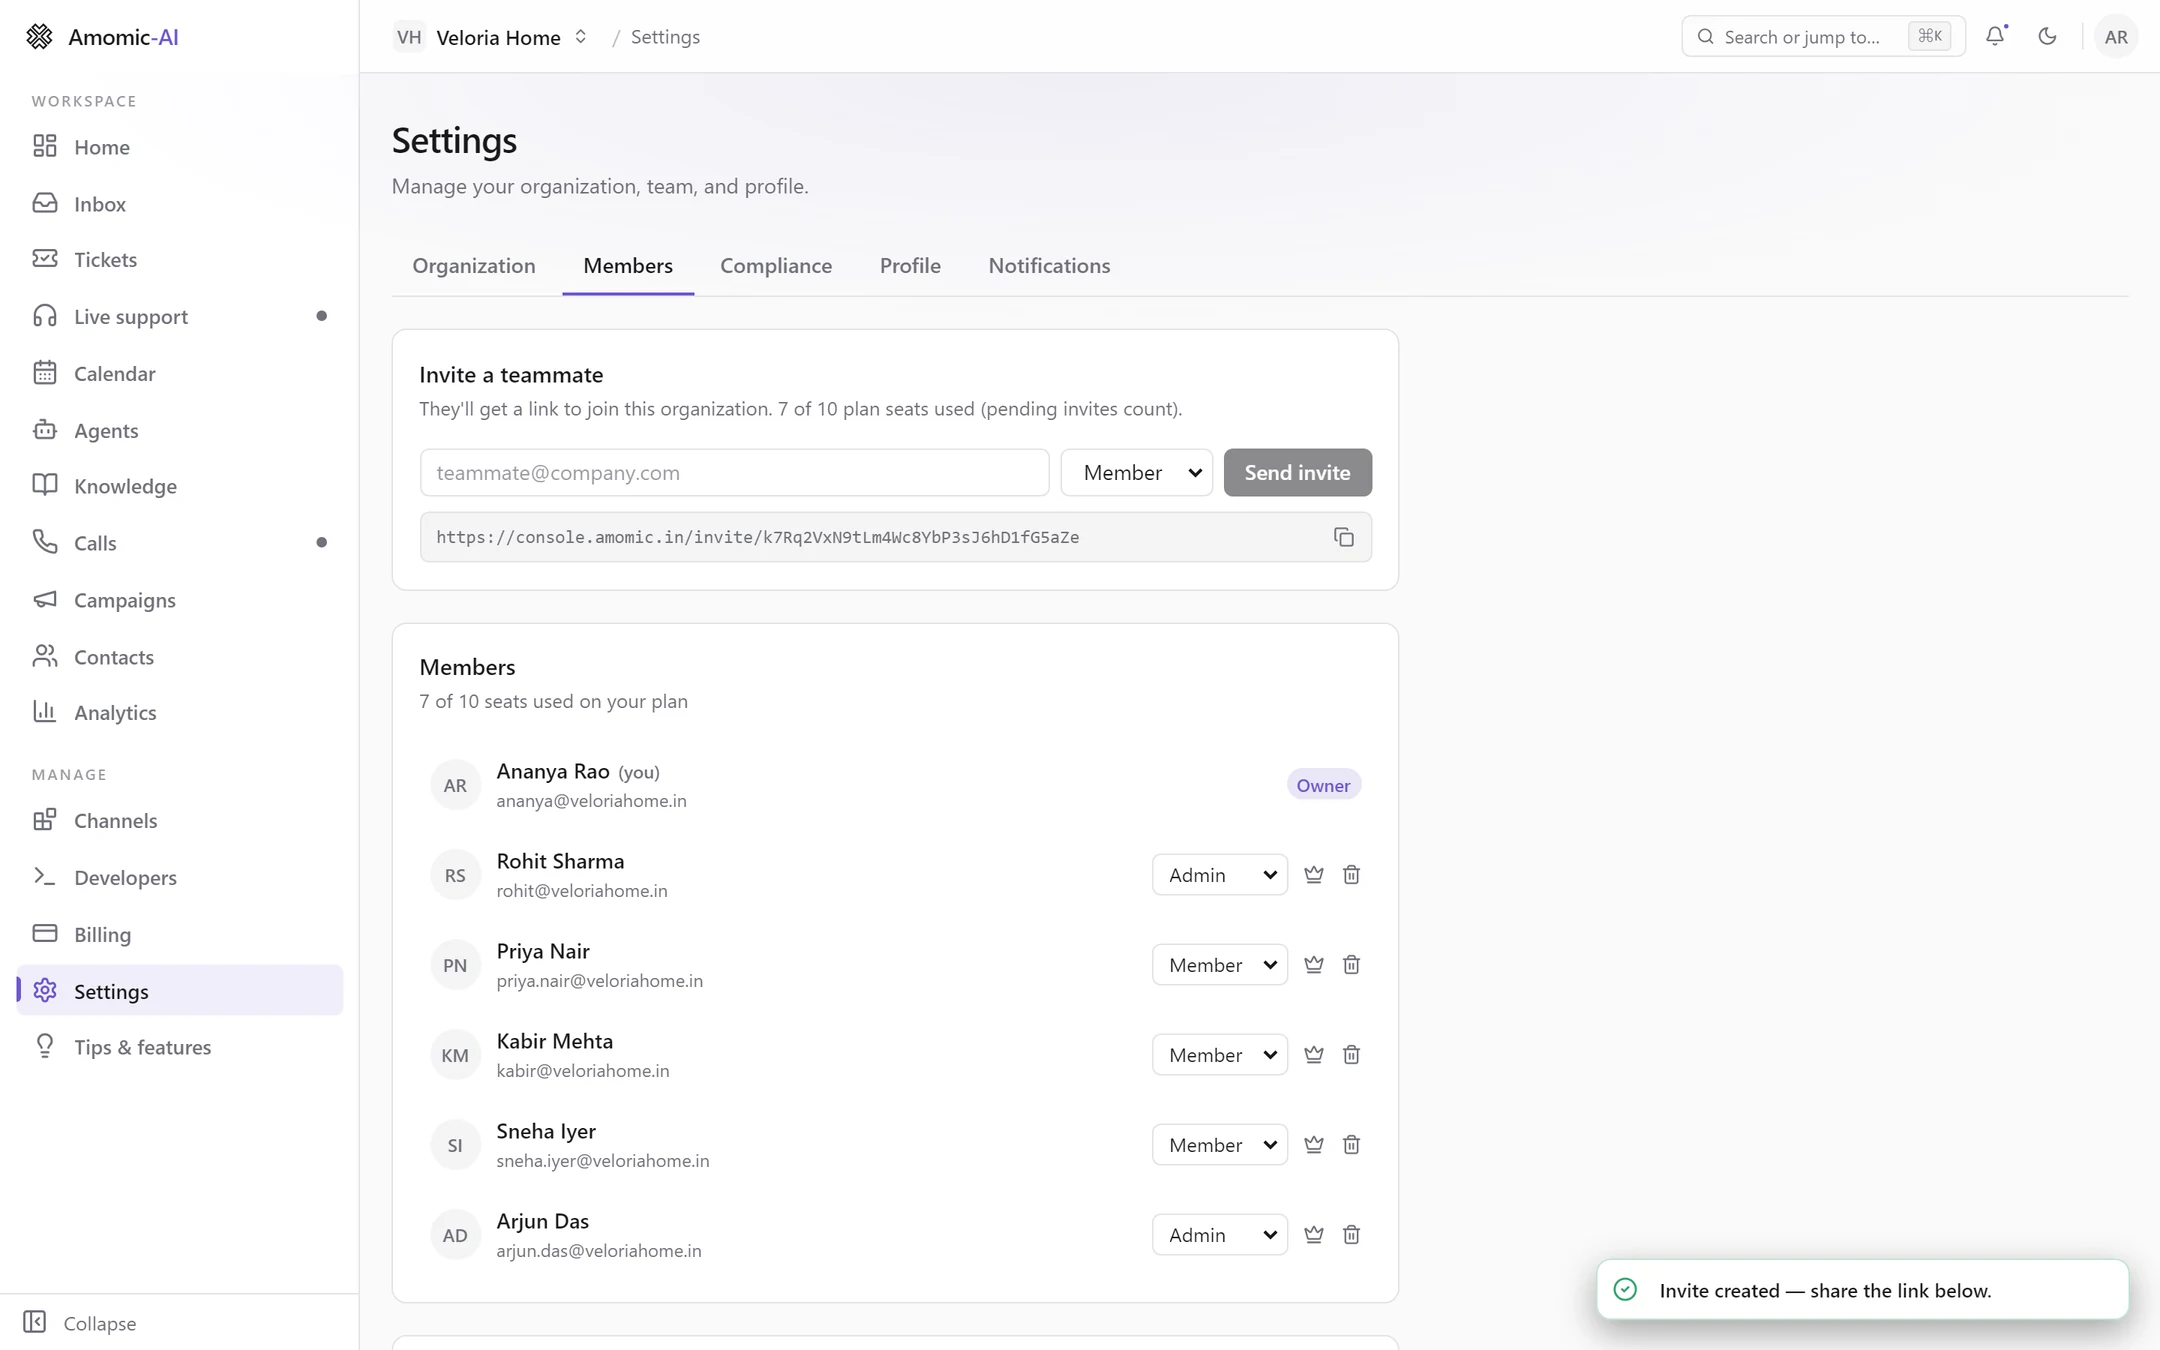The height and width of the screenshot is (1350, 2160).
Task: Open the Profile tab
Action: click(910, 265)
